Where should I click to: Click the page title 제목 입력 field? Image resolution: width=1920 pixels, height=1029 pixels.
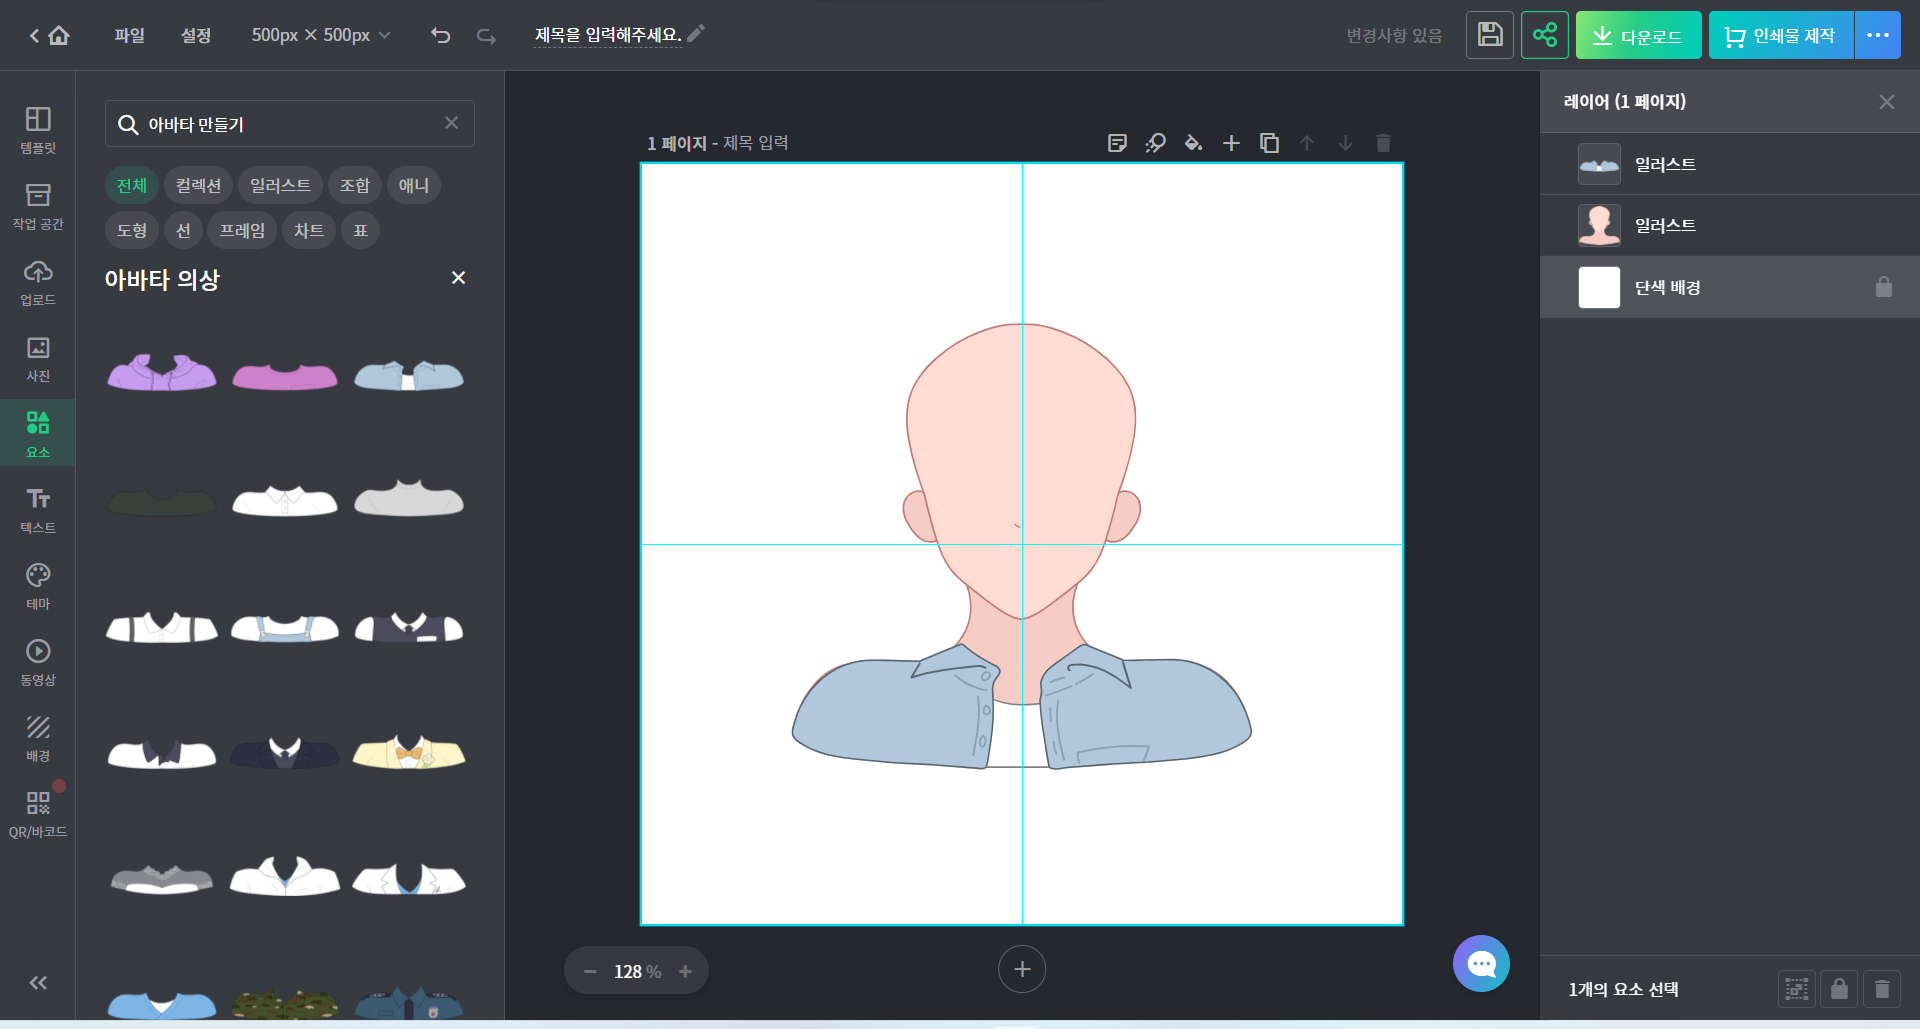tap(756, 143)
